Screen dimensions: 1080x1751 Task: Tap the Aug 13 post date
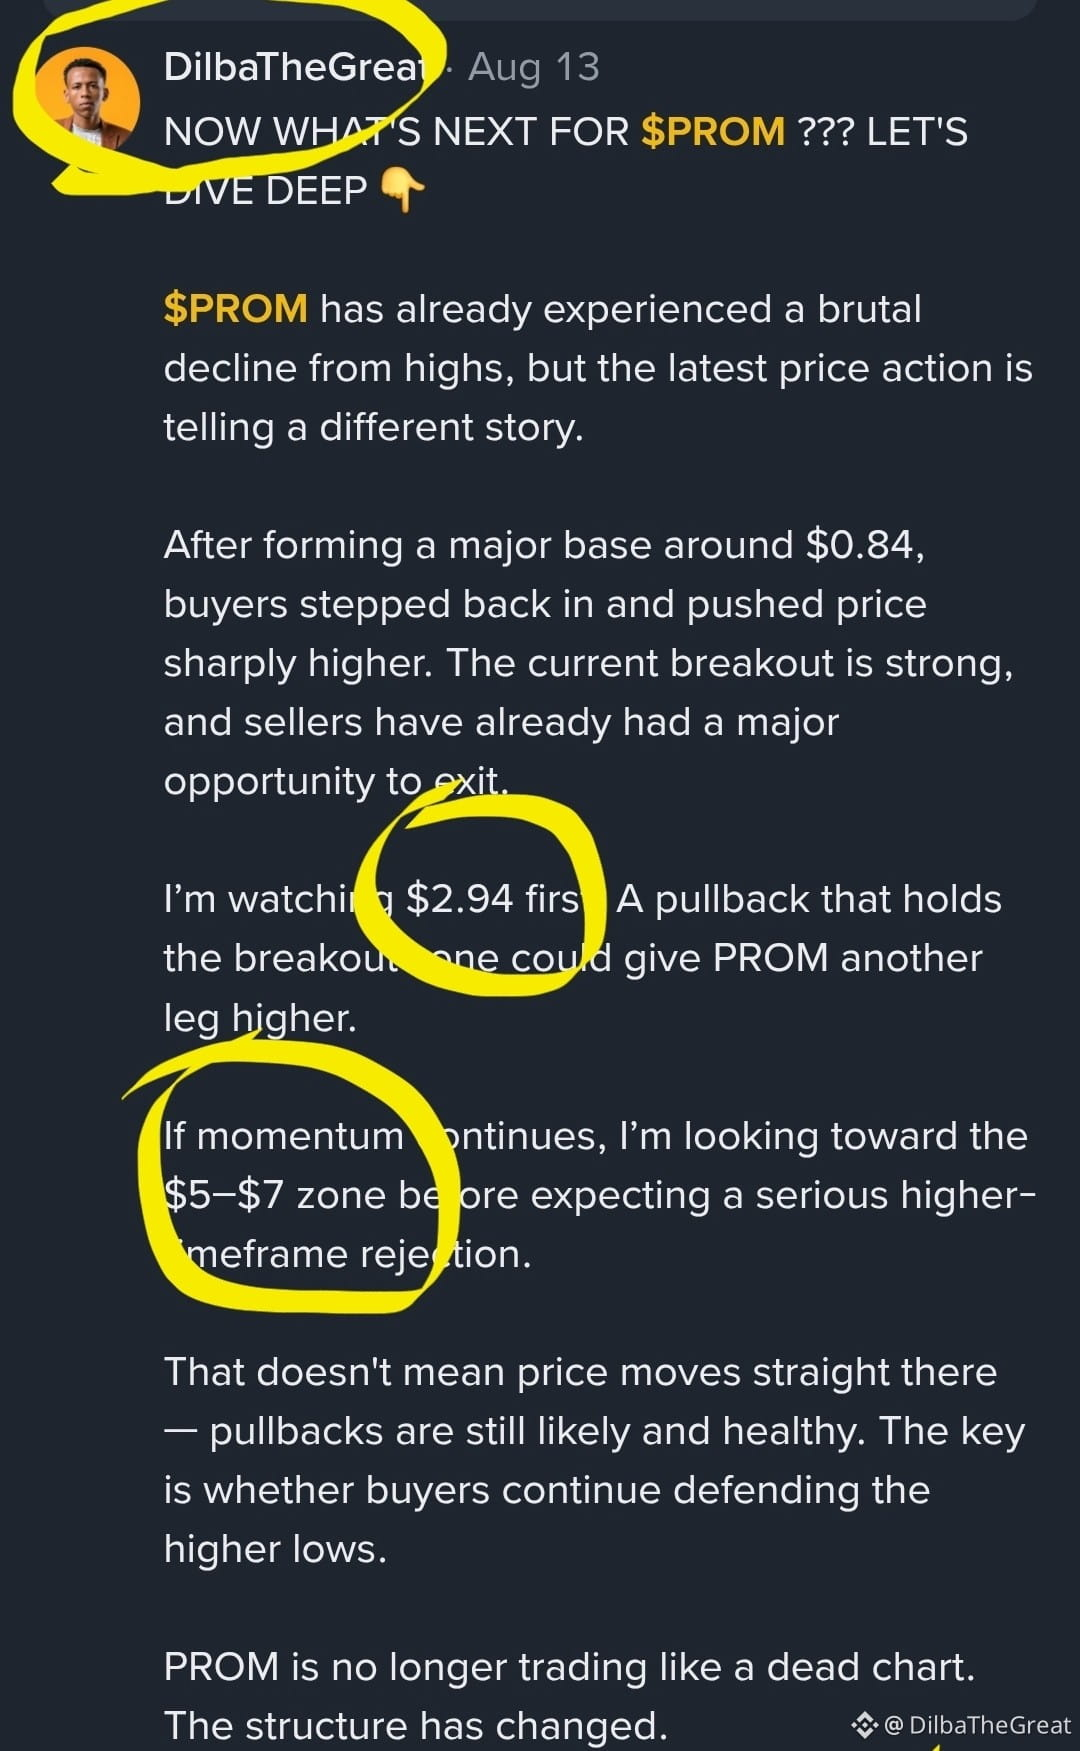[534, 67]
